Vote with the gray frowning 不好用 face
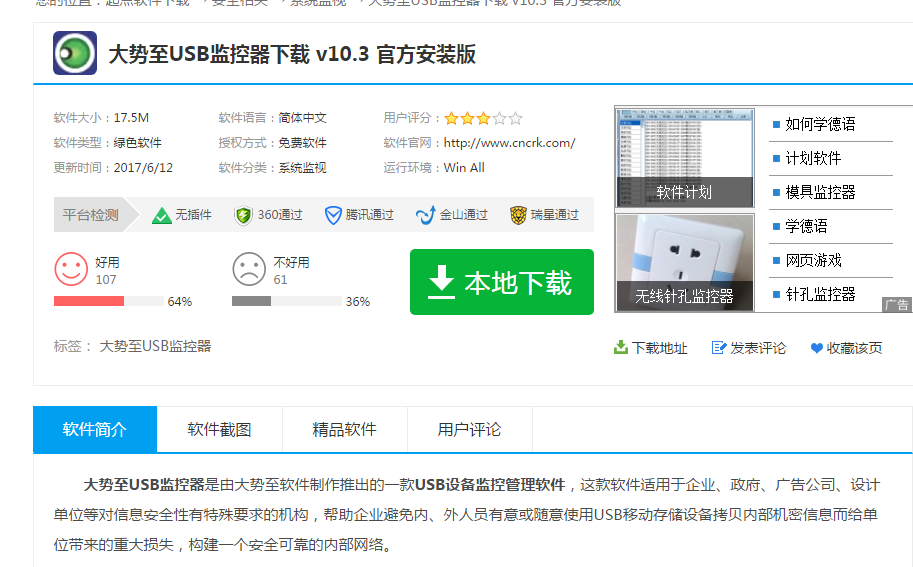The width and height of the screenshot is (913, 567). 249,269
